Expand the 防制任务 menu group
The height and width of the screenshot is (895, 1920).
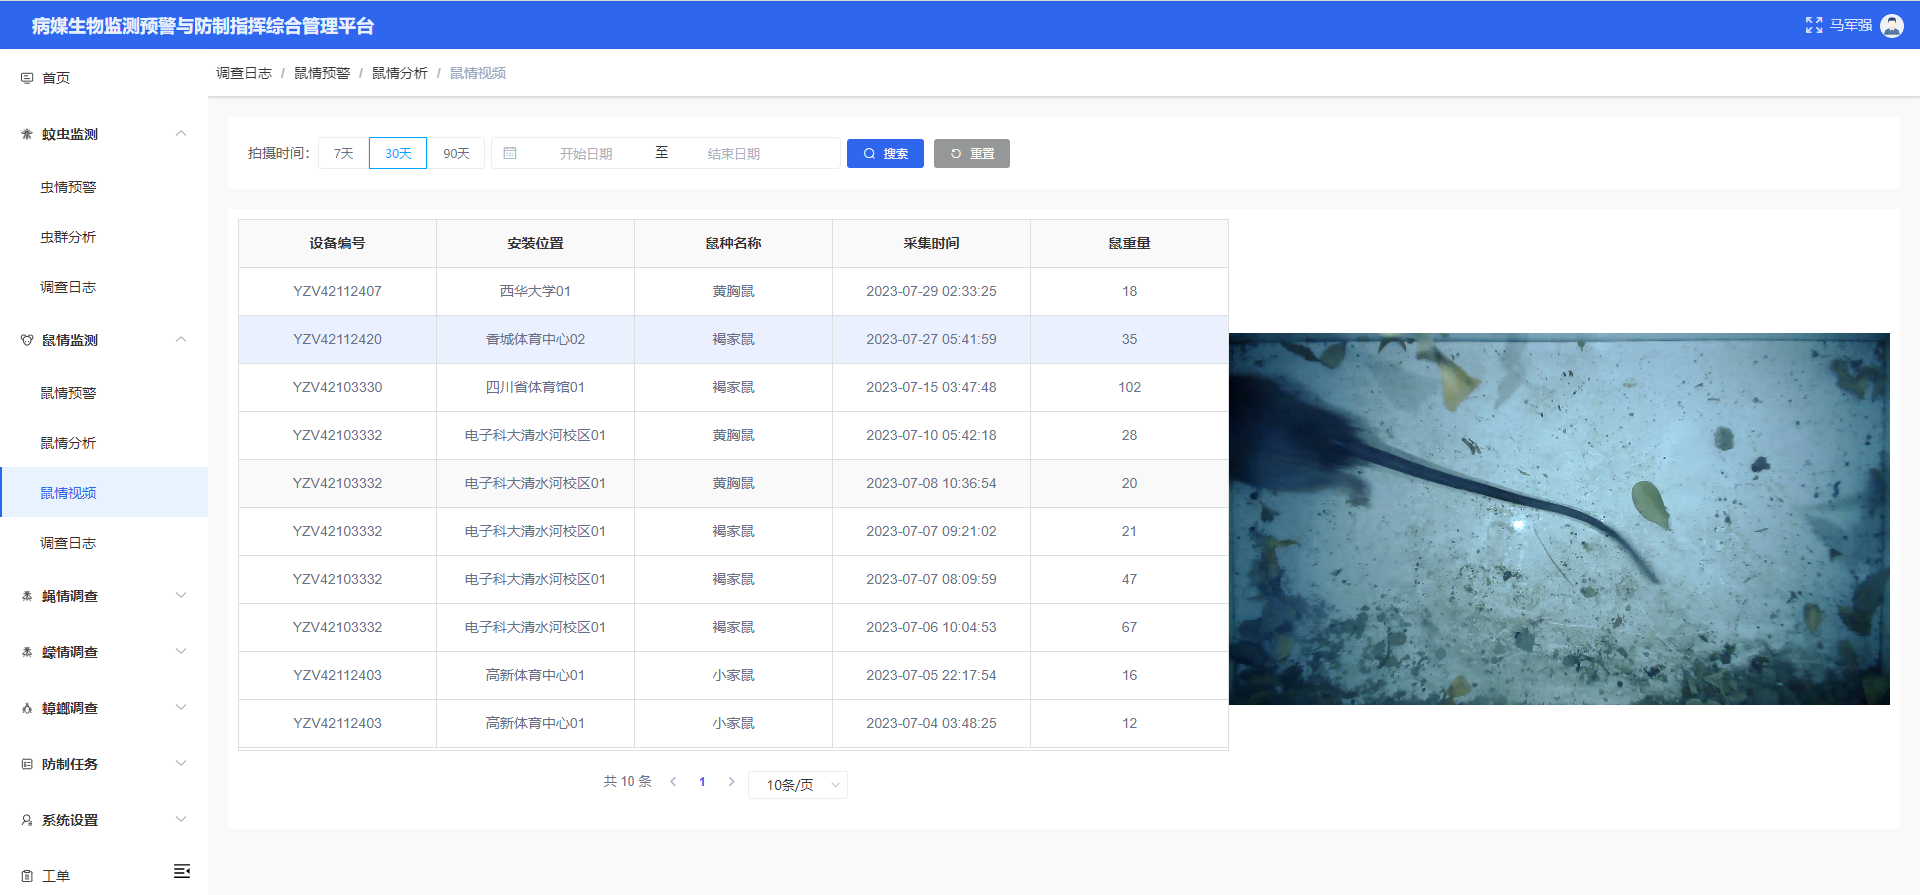click(x=181, y=764)
